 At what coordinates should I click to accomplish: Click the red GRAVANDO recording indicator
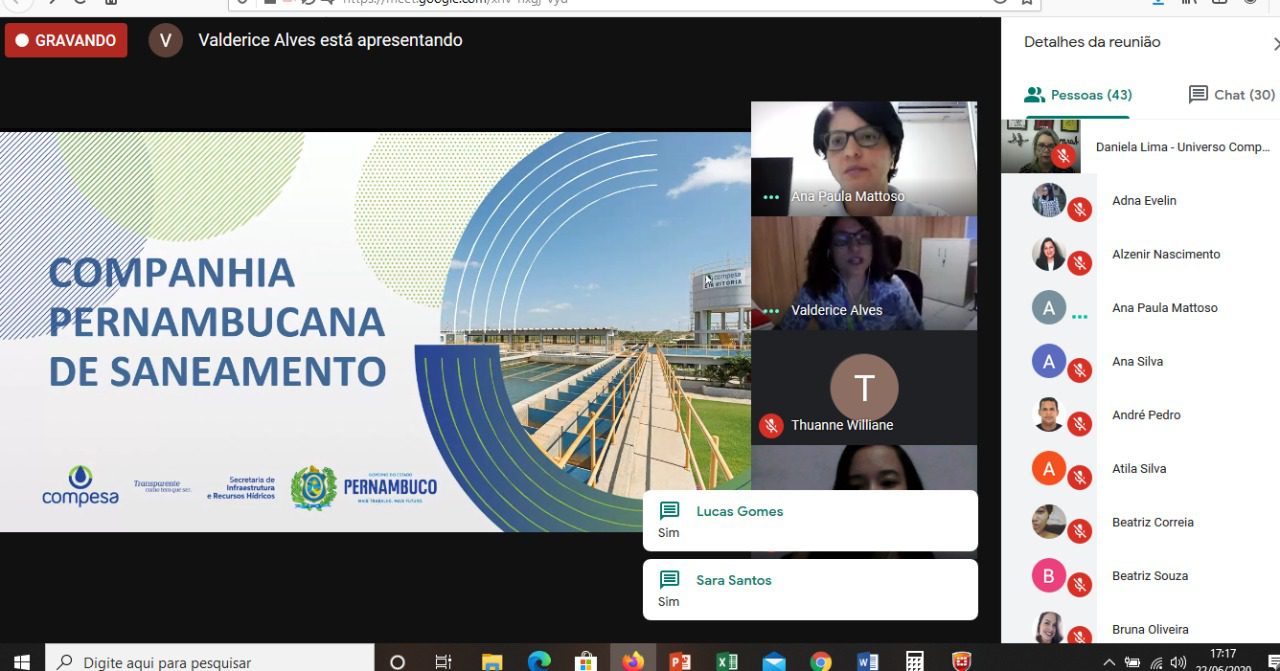coord(66,41)
